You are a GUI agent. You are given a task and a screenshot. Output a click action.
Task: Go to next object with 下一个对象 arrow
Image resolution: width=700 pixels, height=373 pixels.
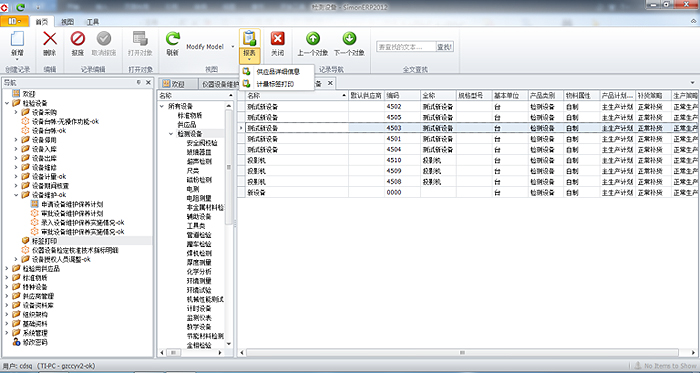click(349, 39)
